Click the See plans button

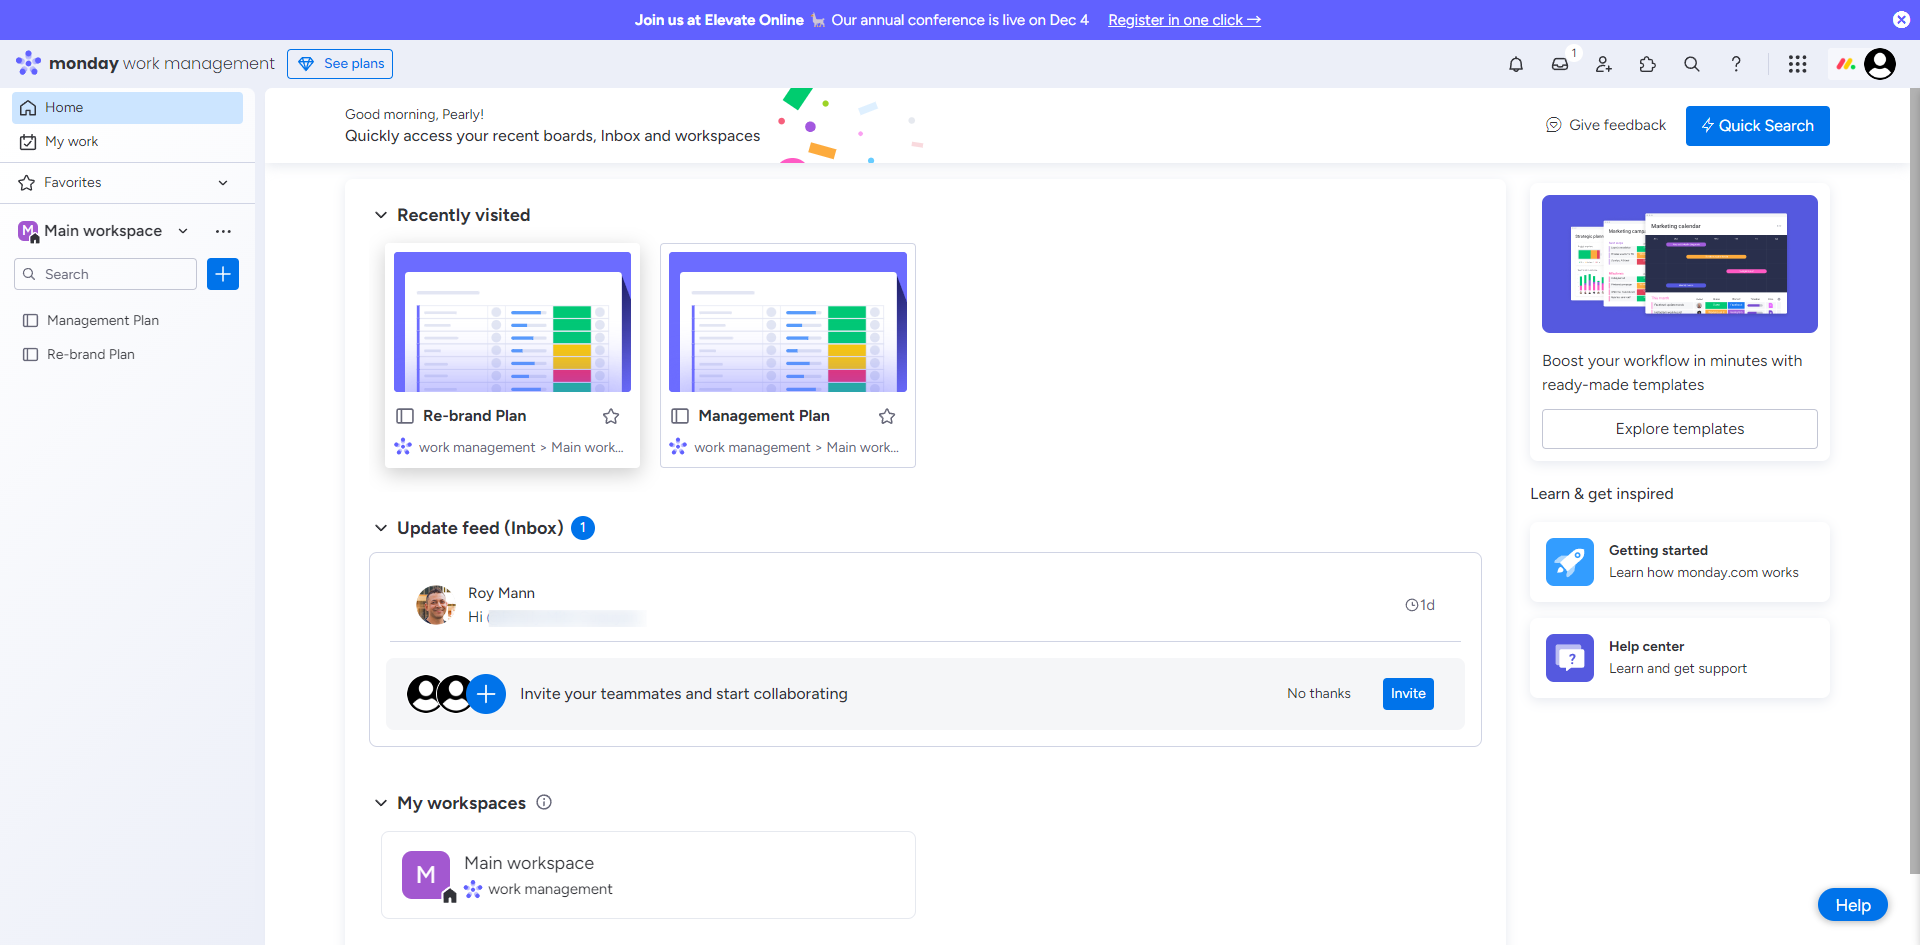(340, 64)
